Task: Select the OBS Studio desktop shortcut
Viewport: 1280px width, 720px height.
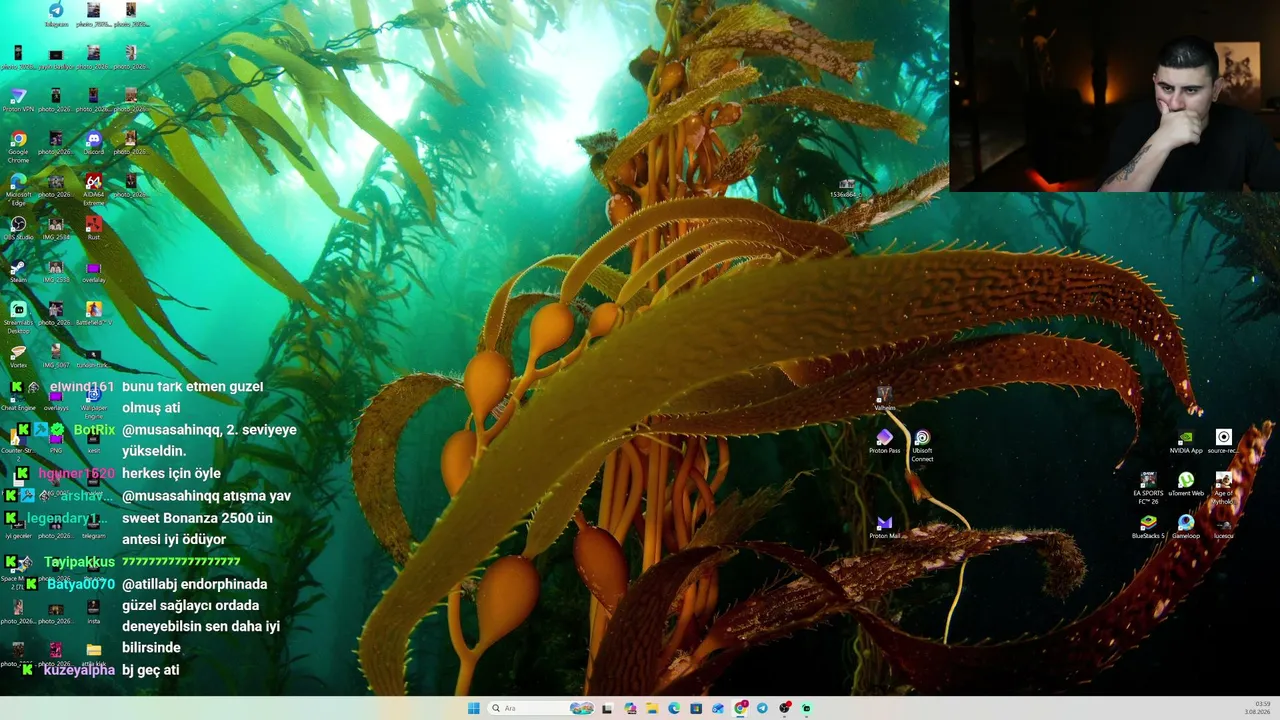Action: click(x=18, y=228)
